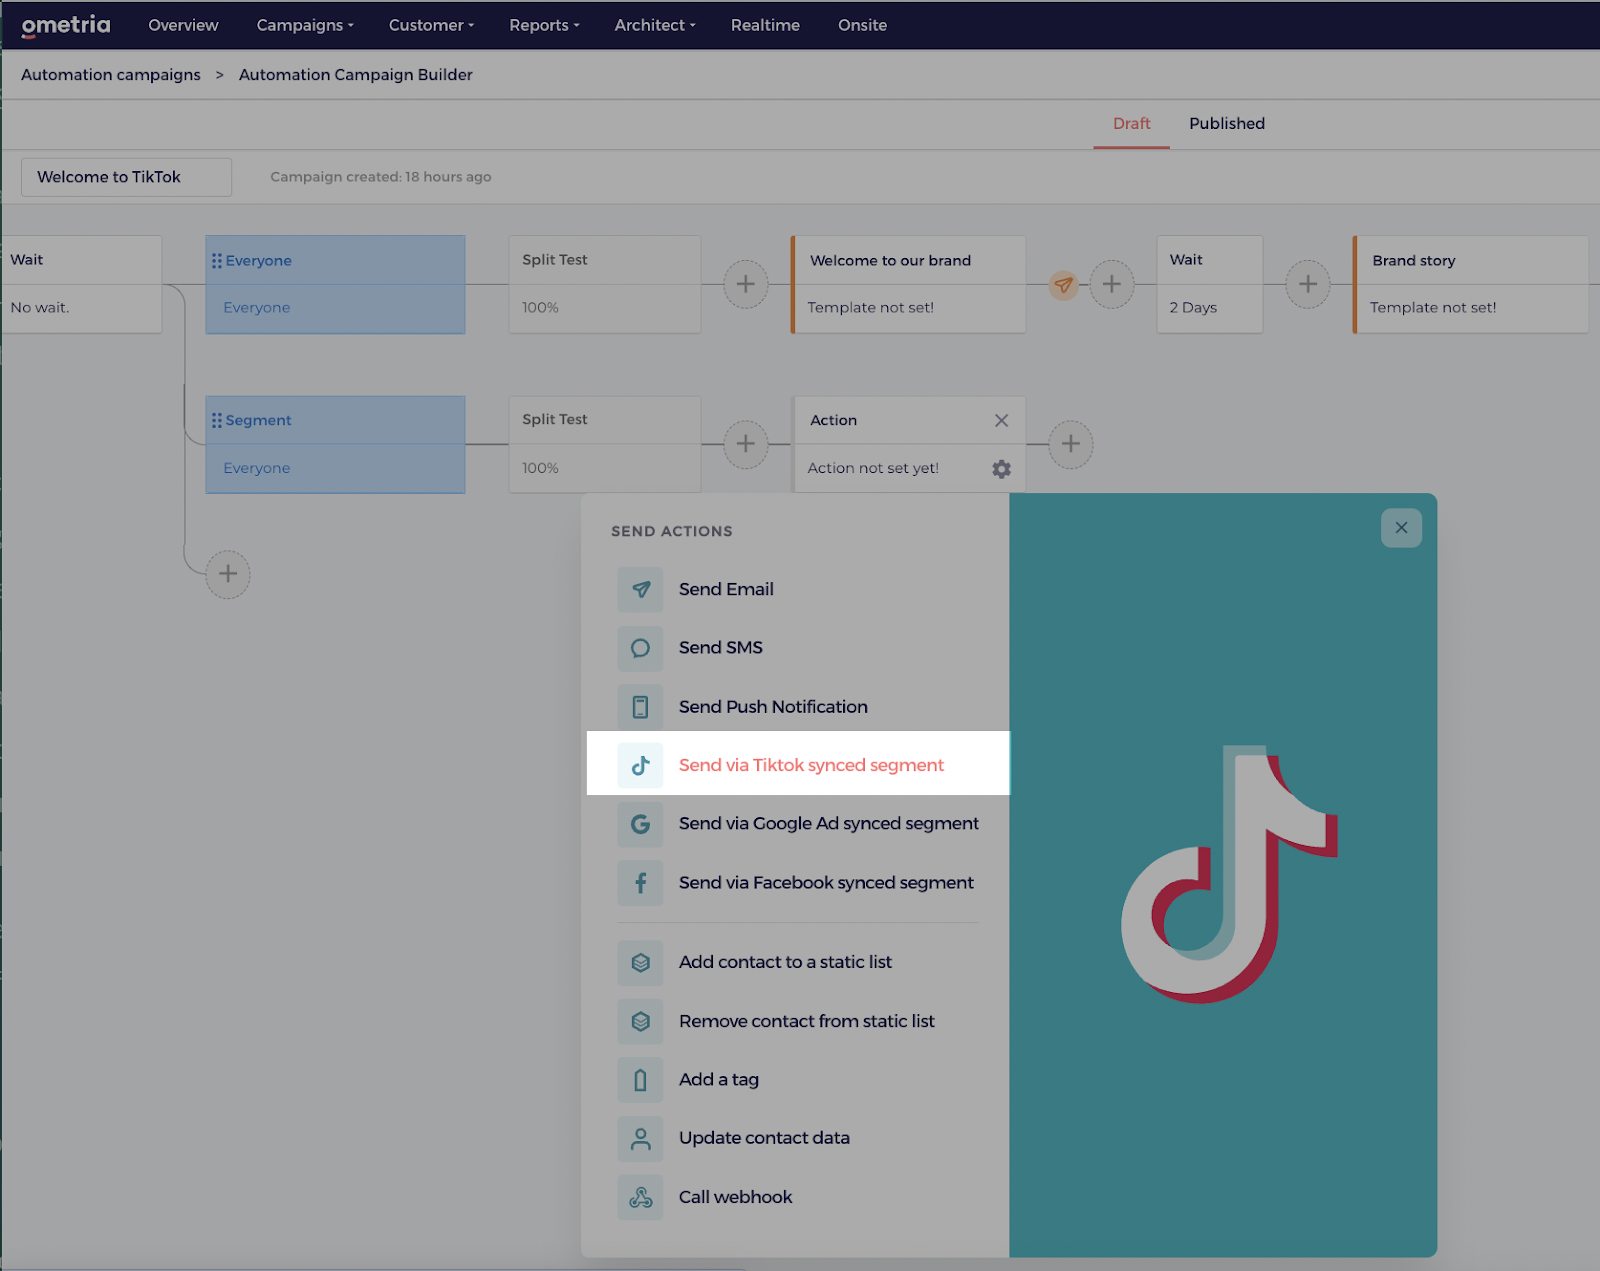Add a step after the Segment Split Test

click(x=745, y=444)
